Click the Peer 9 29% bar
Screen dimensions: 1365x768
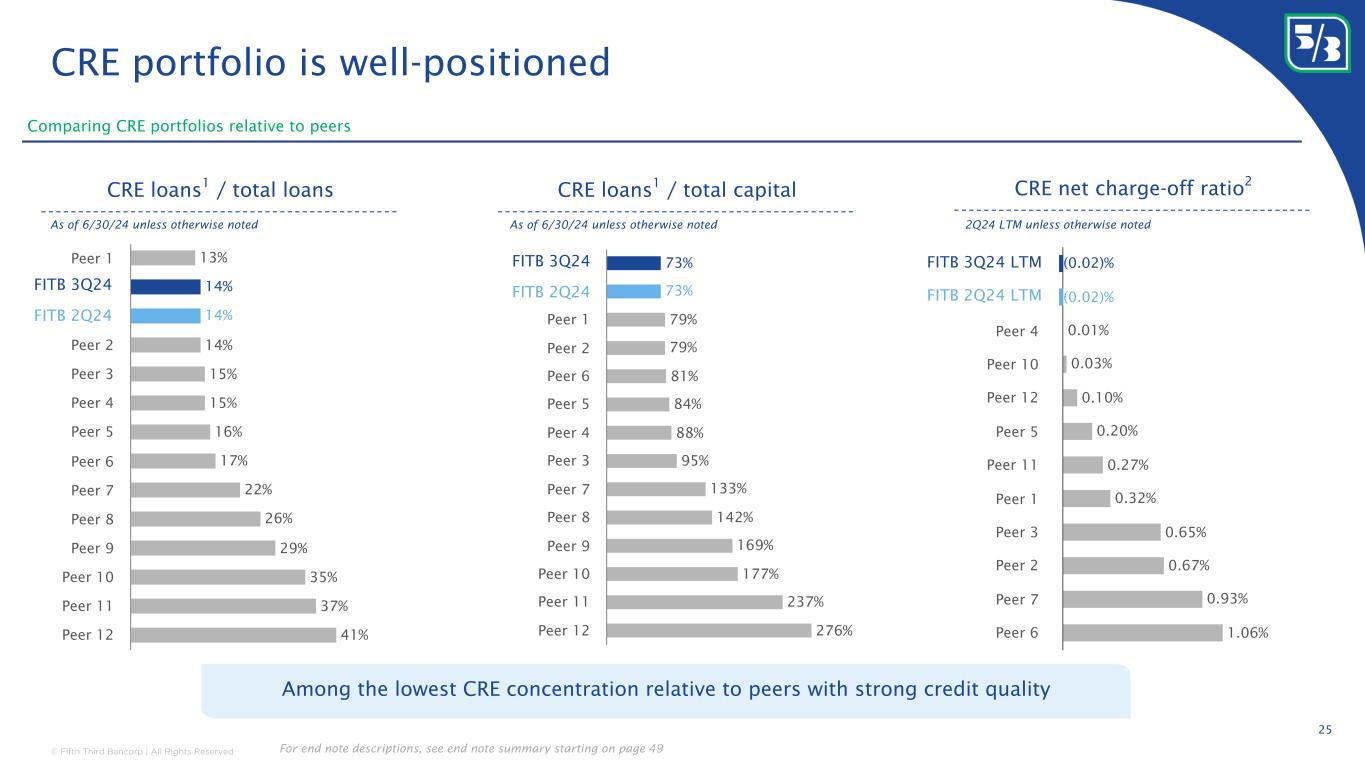(202, 548)
